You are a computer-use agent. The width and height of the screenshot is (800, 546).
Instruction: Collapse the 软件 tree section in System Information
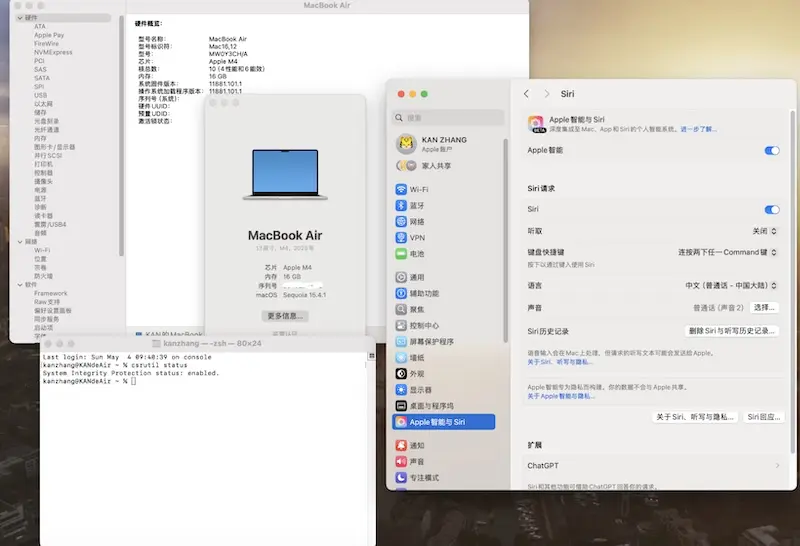click(20, 285)
